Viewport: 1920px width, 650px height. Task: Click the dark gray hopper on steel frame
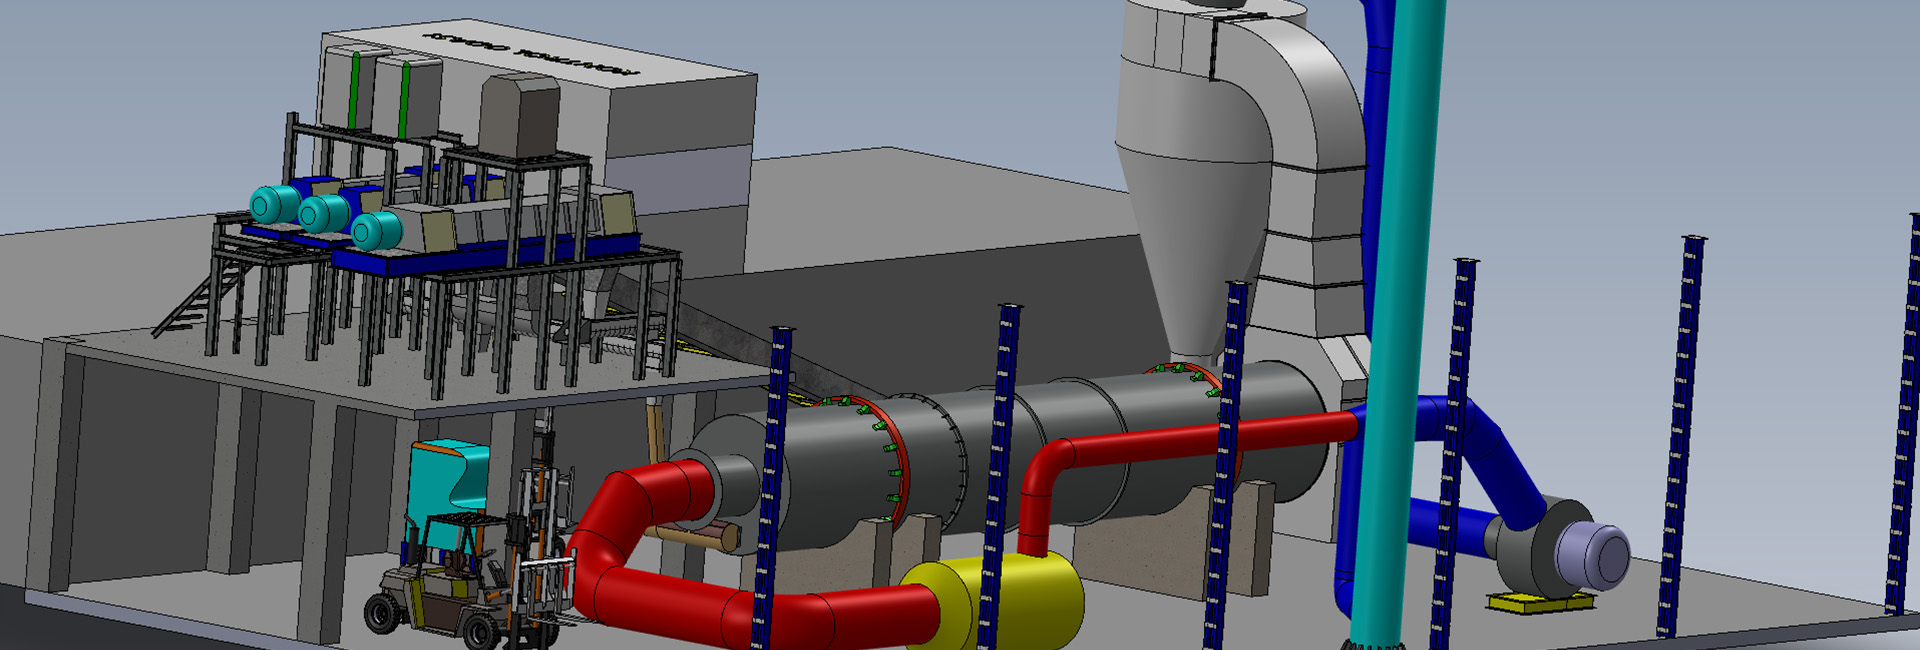click(x=519, y=118)
